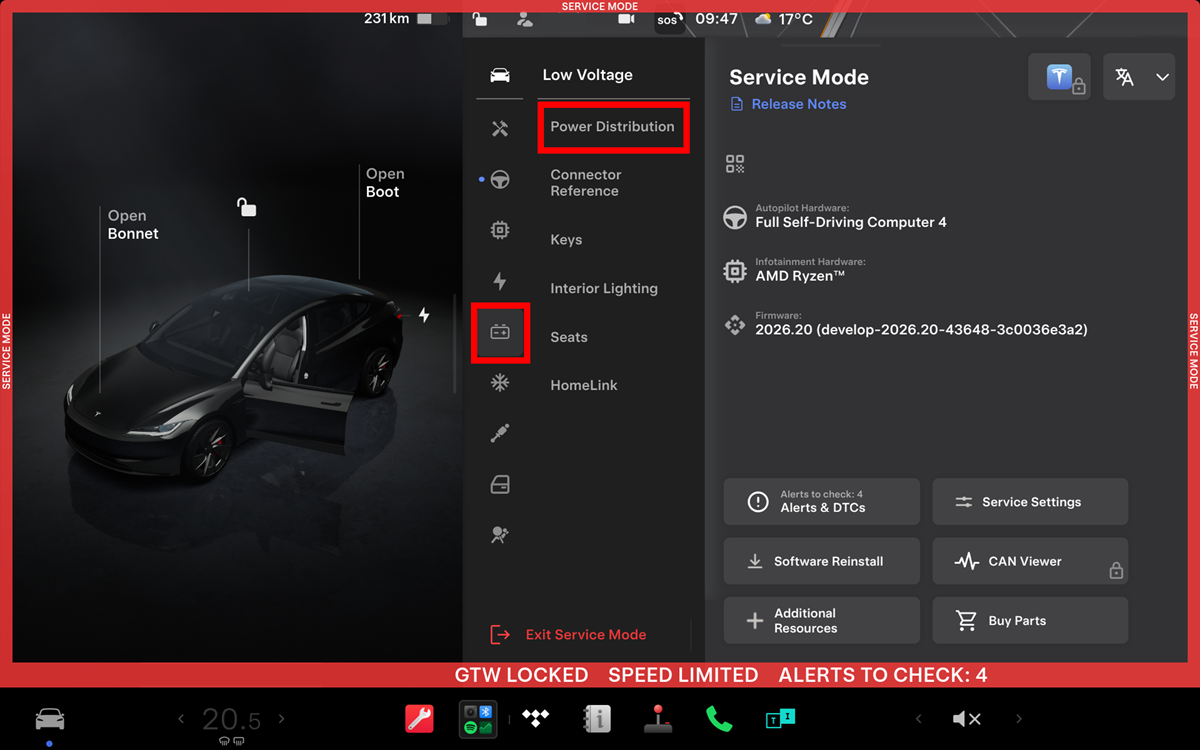Open the locked CAN Viewer
The height and width of the screenshot is (750, 1200).
coord(1030,561)
